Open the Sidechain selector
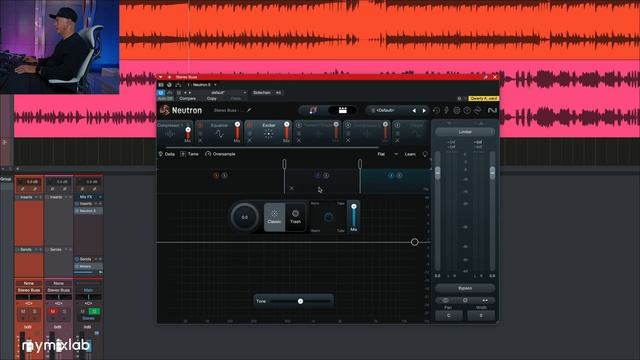The width and height of the screenshot is (640, 360). [267, 93]
